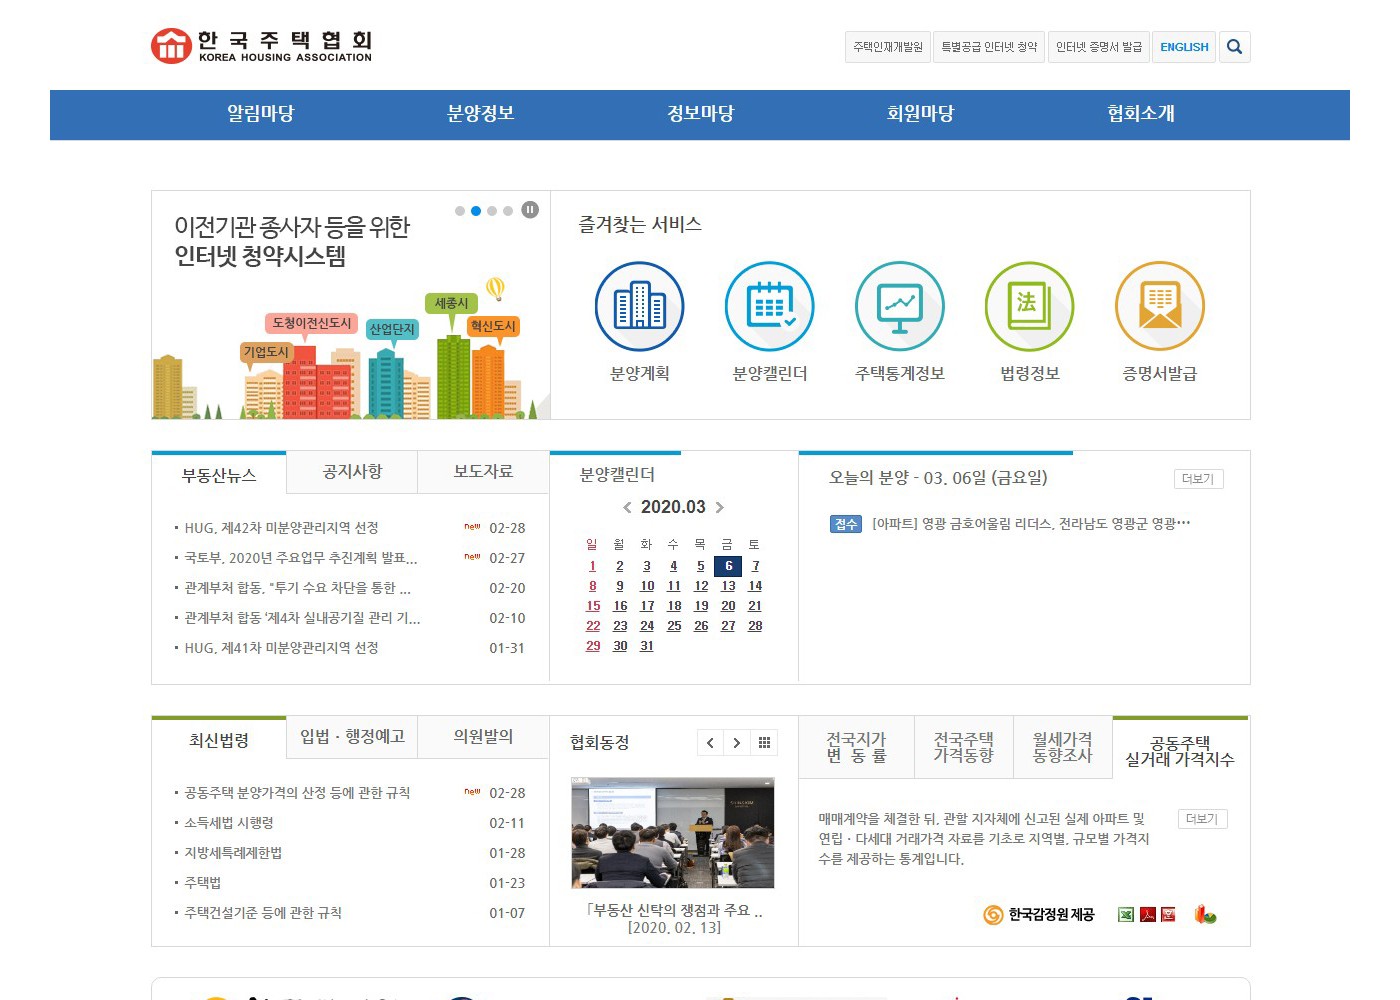The image size is (1400, 1000).
Task: Open the 분양캘린더 calendar icon
Action: (x=770, y=306)
